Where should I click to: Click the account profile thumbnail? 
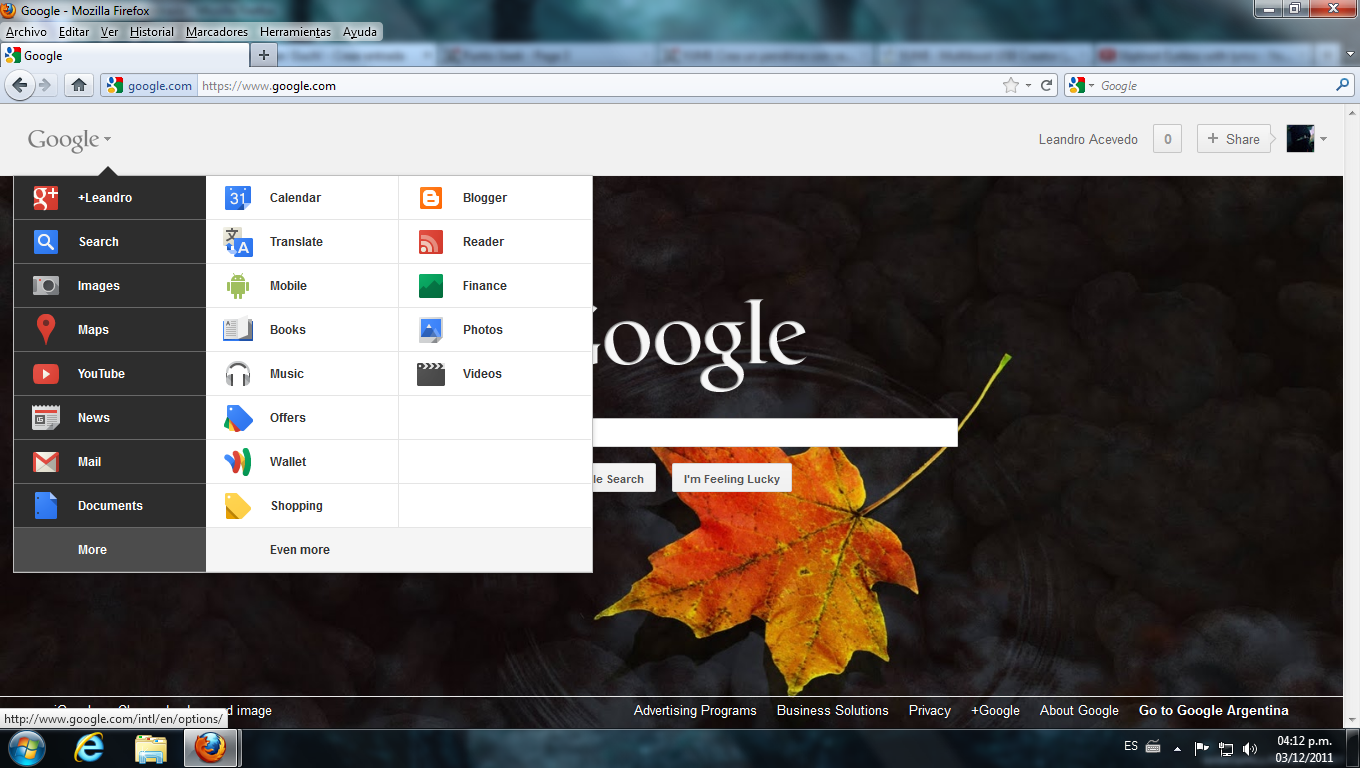1300,139
